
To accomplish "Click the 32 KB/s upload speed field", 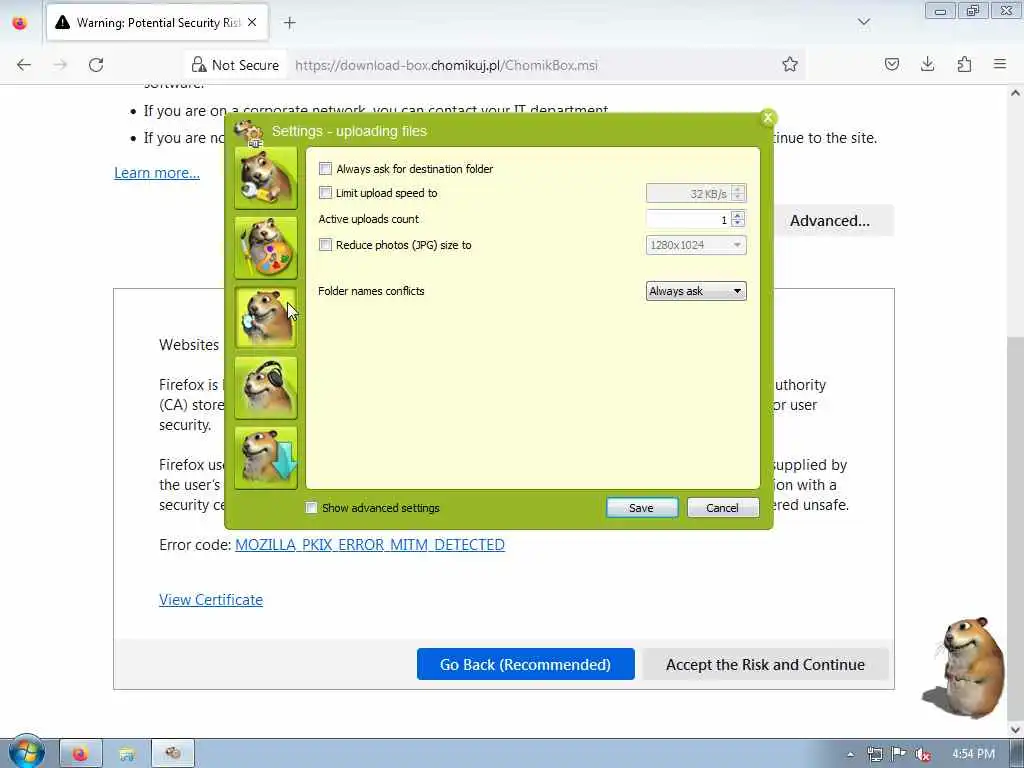I will [x=688, y=193].
